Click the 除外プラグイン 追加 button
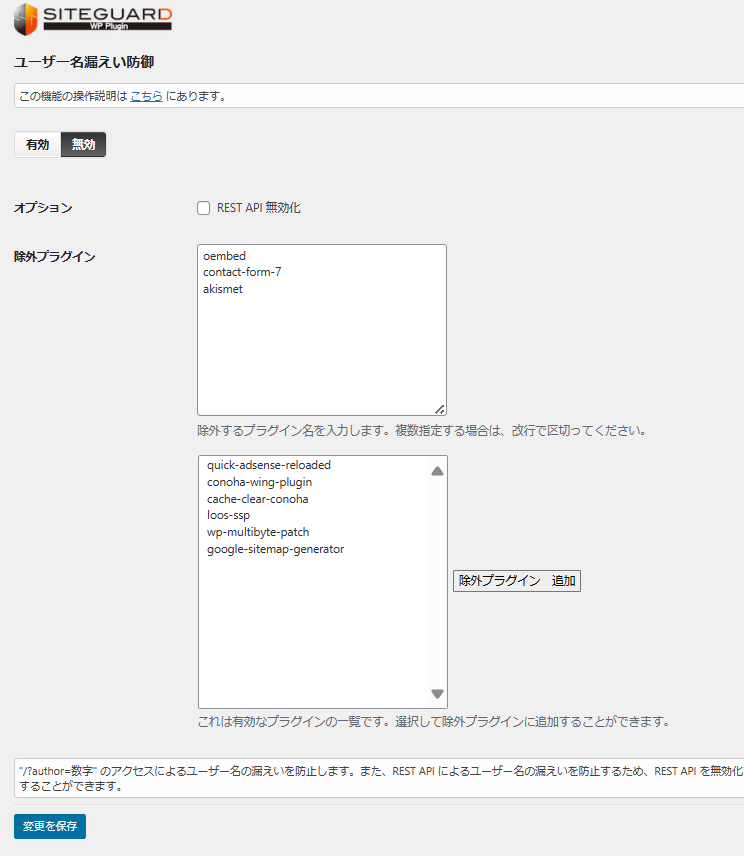The image size is (744, 856). (x=517, y=581)
